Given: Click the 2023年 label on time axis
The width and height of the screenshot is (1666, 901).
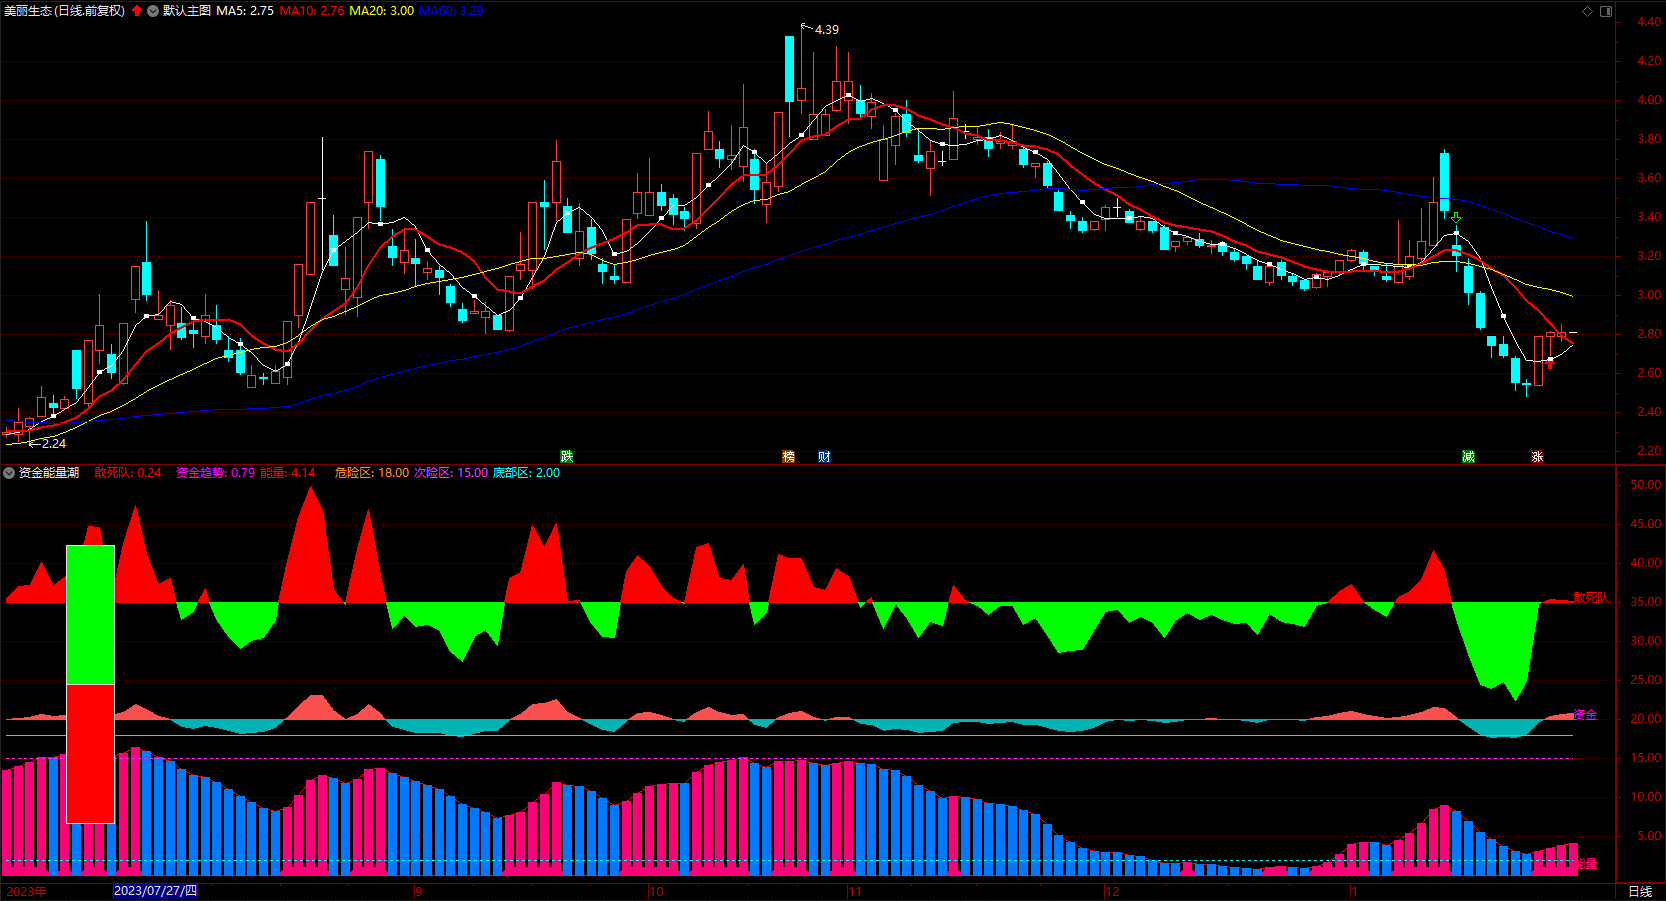Looking at the screenshot, I should pos(26,891).
